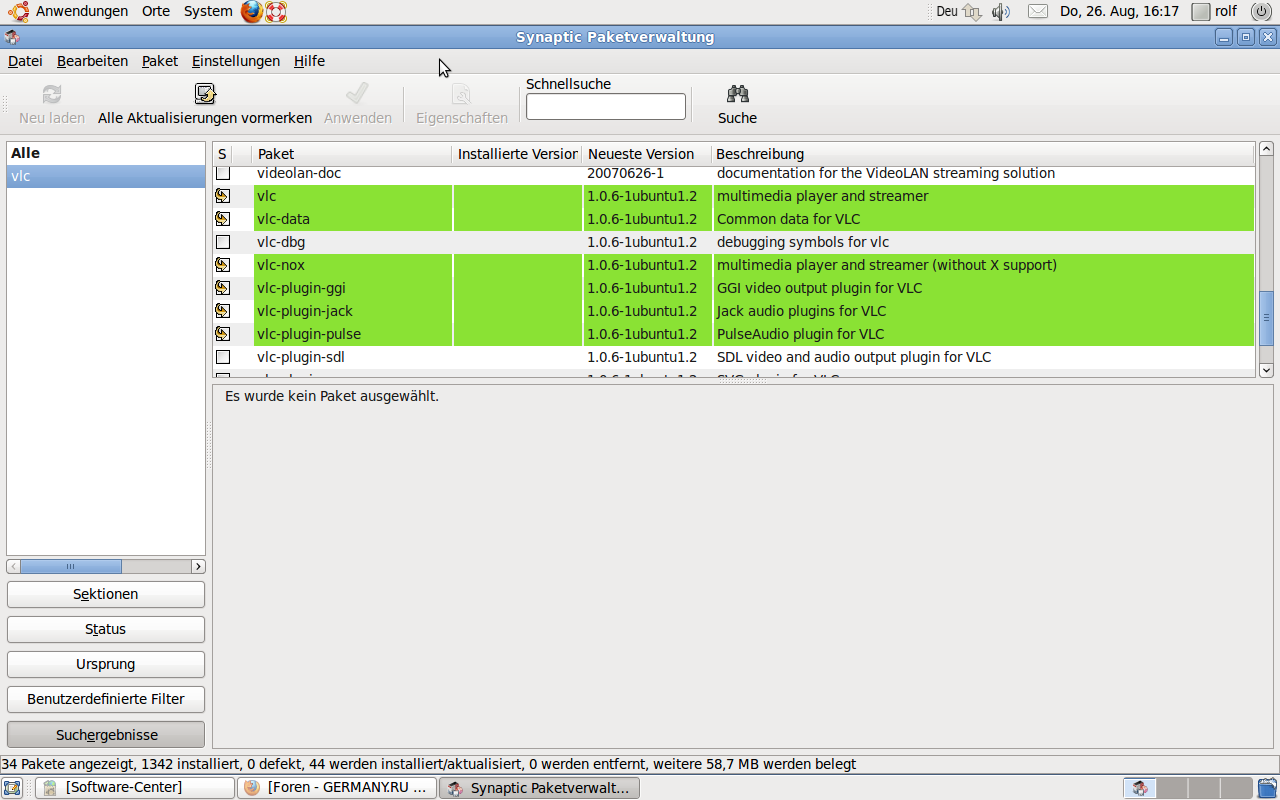Image resolution: width=1280 pixels, height=800 pixels.
Task: Open the help lifebuoy icon in panel
Action: pyautogui.click(x=276, y=12)
